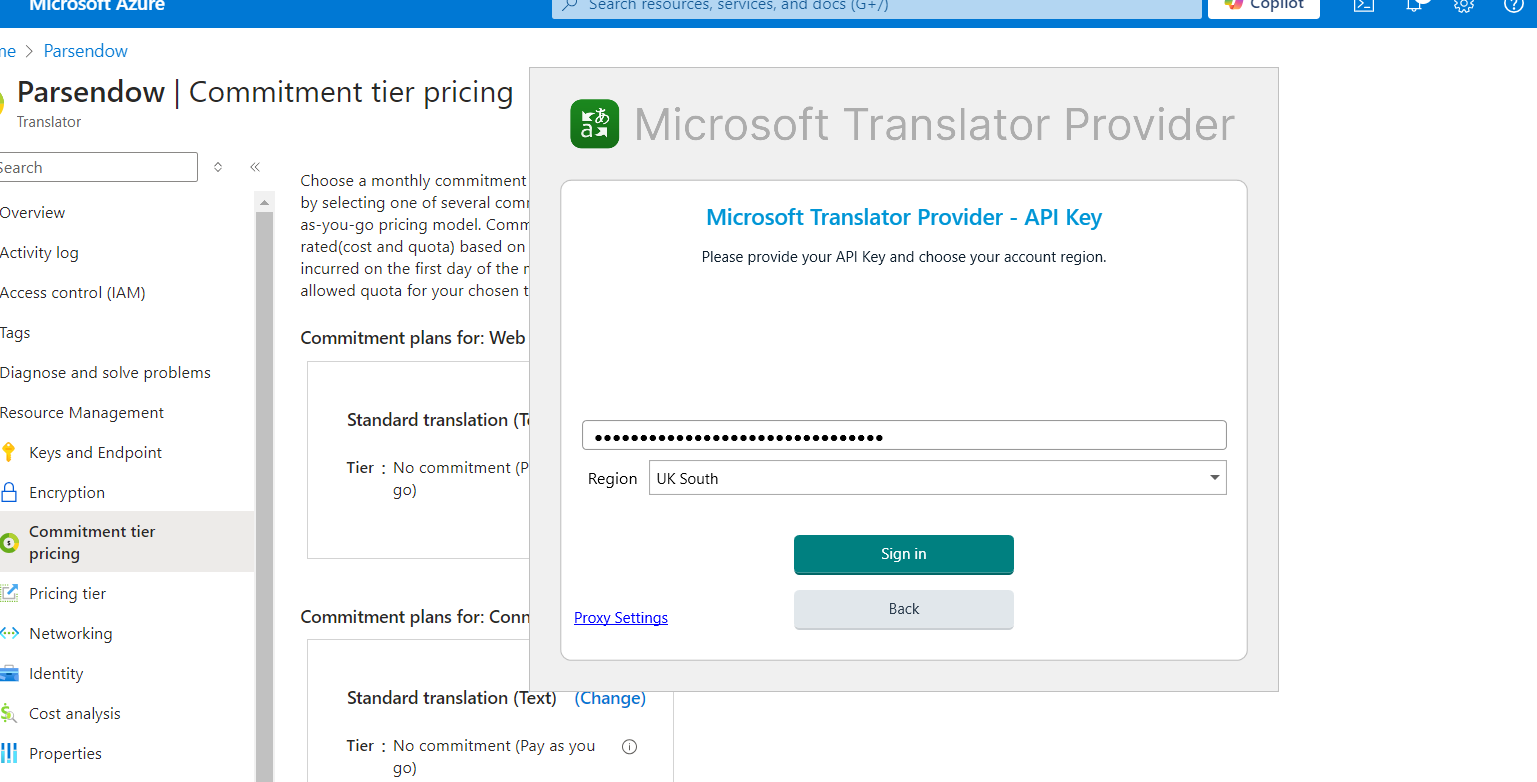Click sidebar scrollbar up arrow

point(265,203)
